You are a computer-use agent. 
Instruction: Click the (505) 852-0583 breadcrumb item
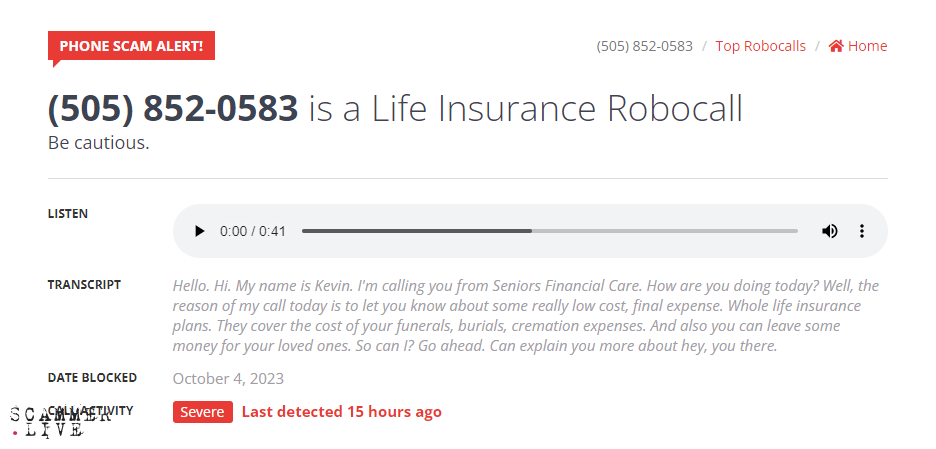tap(644, 46)
